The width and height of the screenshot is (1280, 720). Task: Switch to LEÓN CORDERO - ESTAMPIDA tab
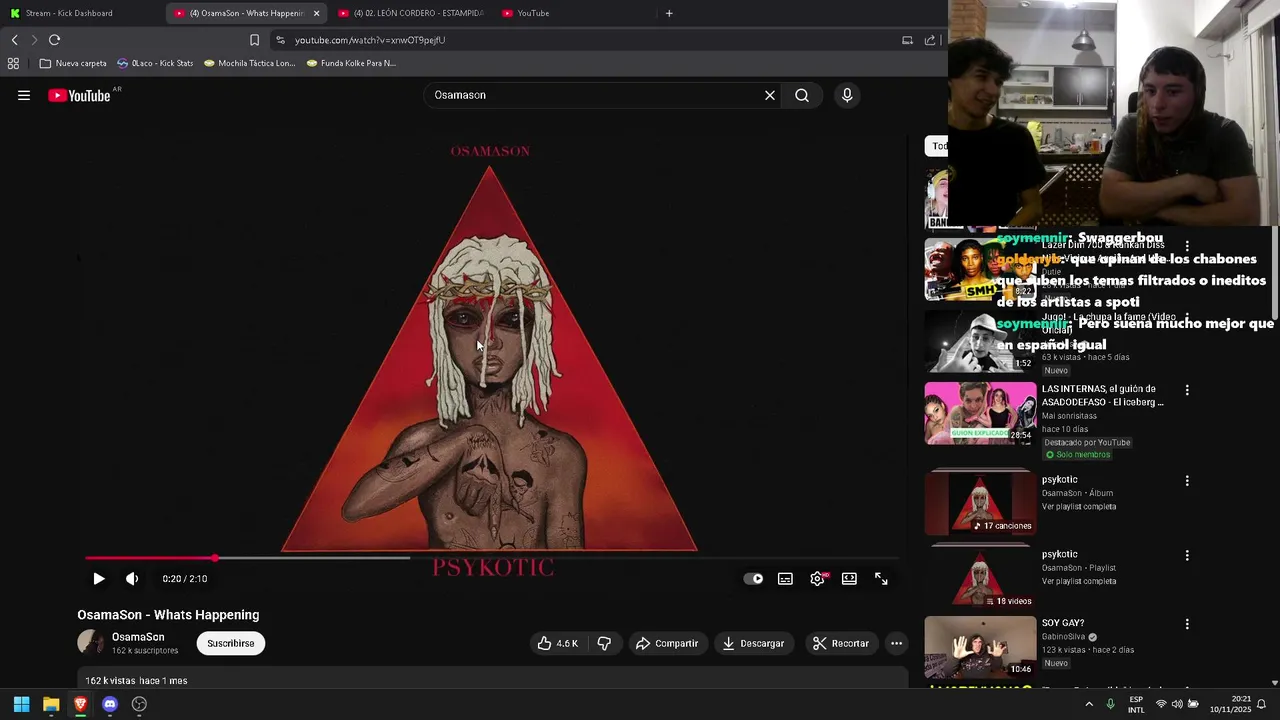tap(410, 13)
